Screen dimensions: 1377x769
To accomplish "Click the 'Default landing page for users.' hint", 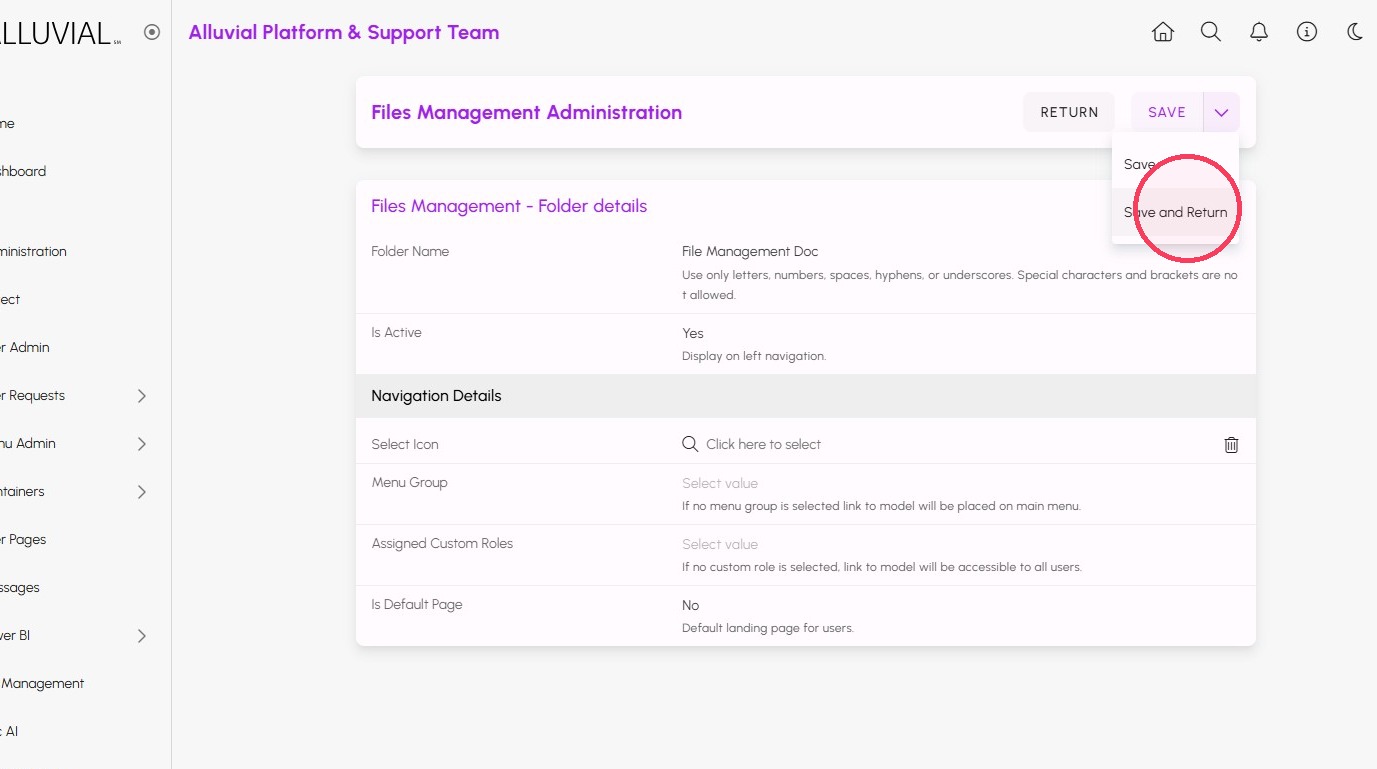I will [x=768, y=628].
